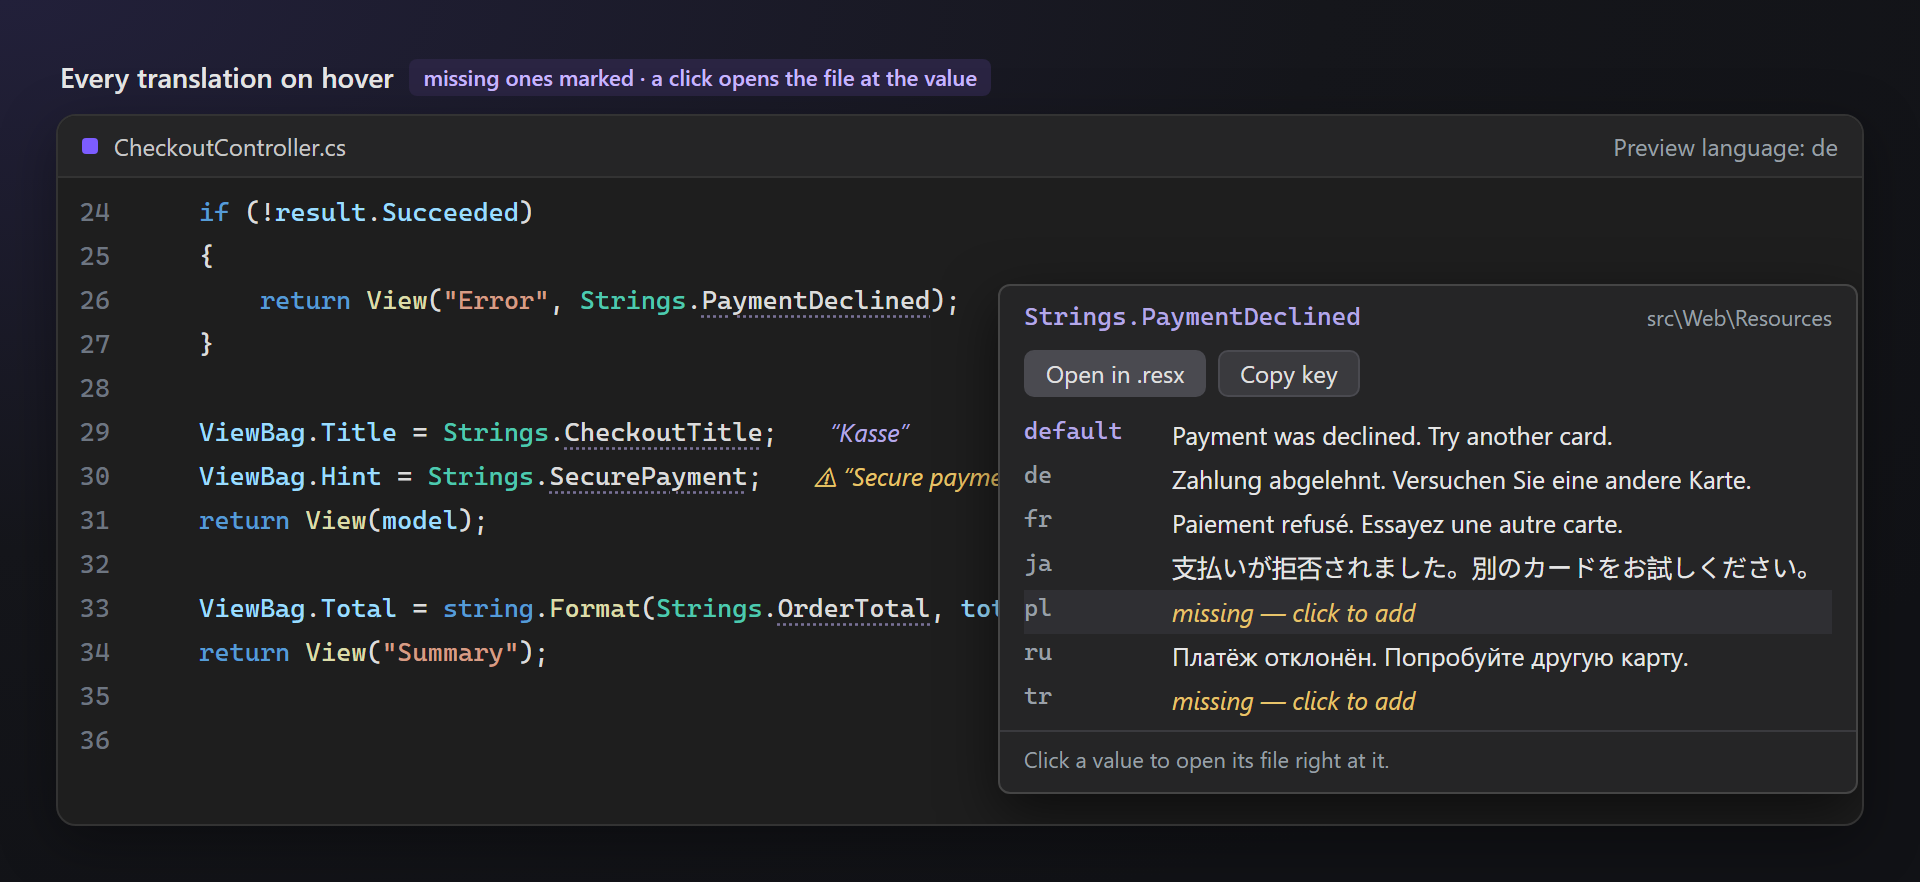Click the inline "Secure payme" preview hint
Screen dimensions: 1920x882
coord(921,477)
